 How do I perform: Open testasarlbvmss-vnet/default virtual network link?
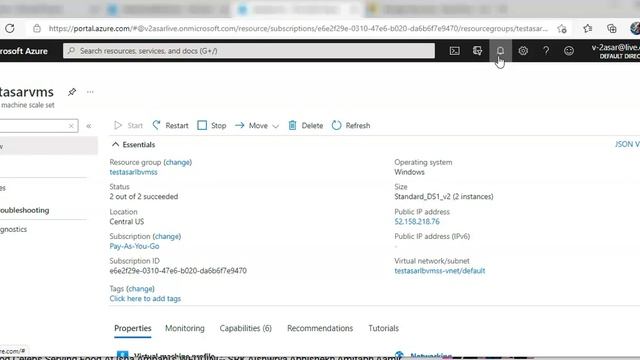coord(440,271)
